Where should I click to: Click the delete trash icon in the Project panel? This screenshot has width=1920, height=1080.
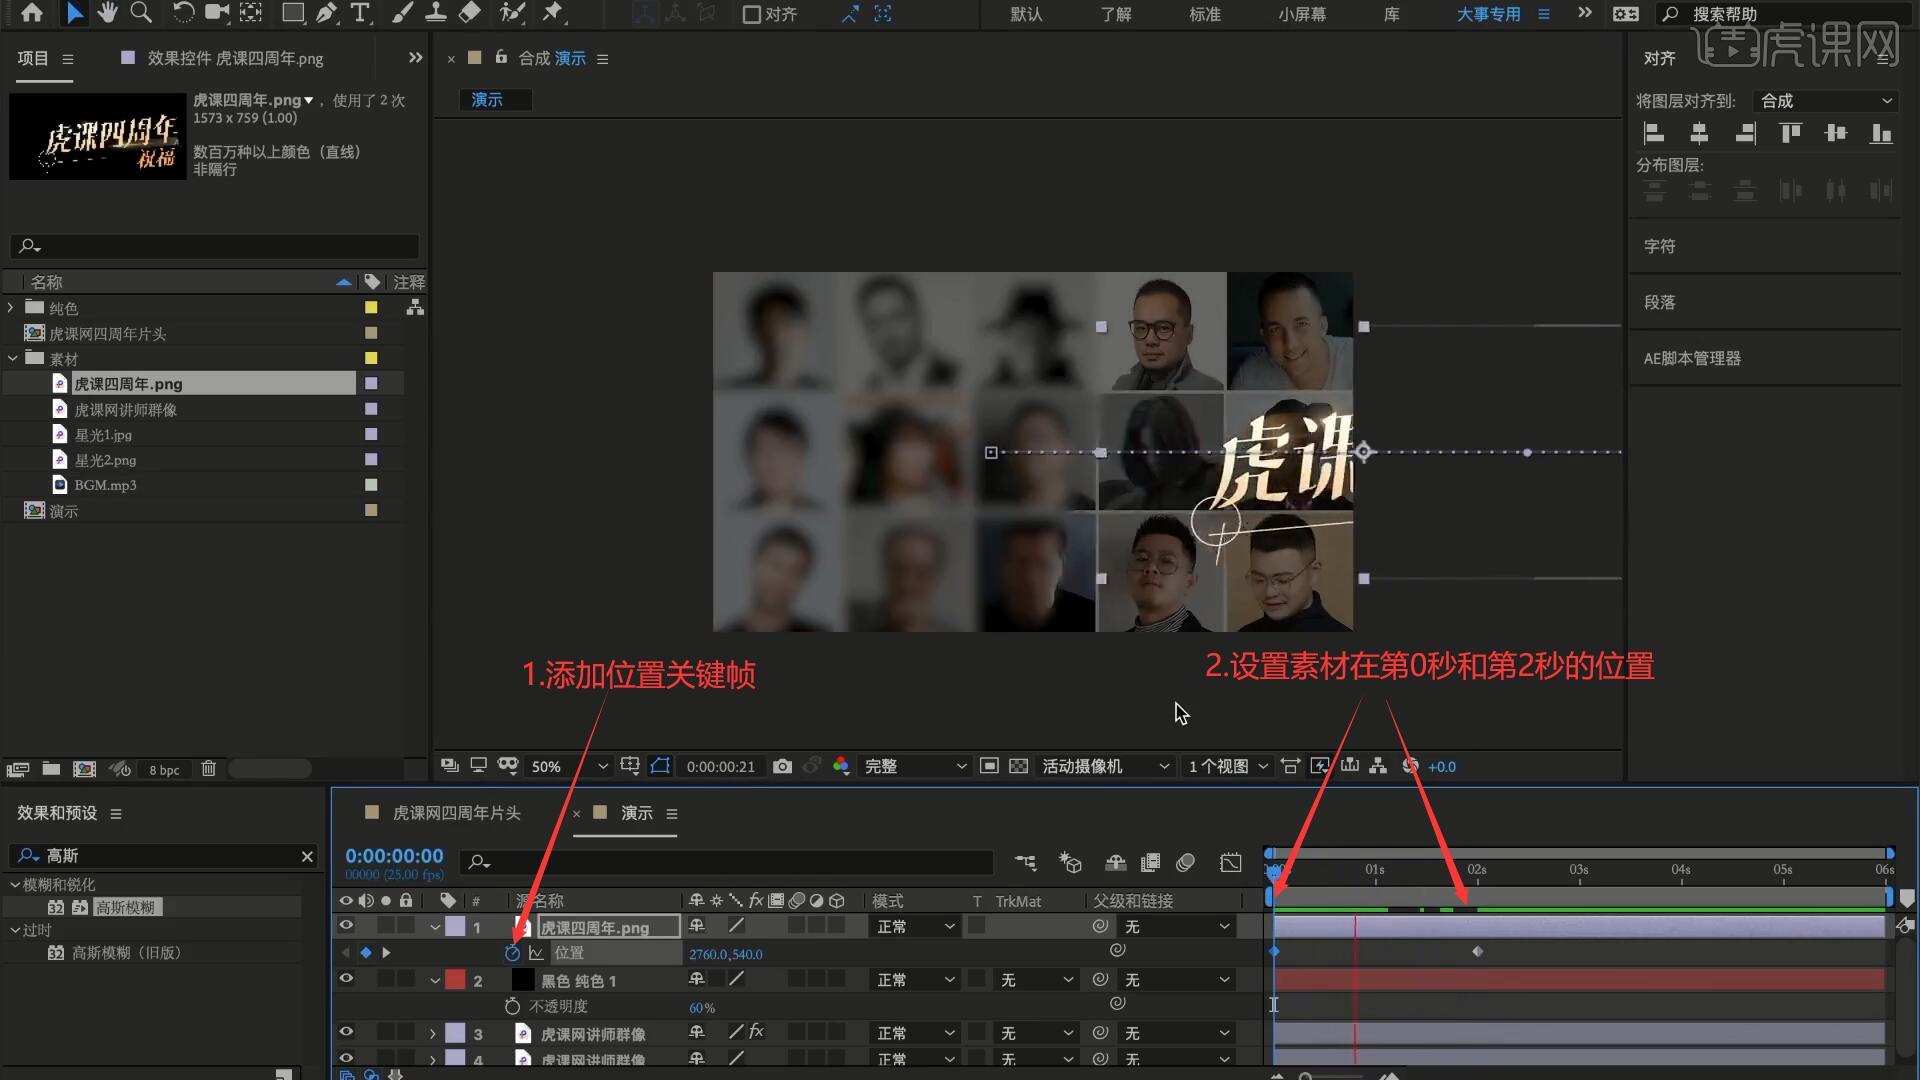click(208, 769)
